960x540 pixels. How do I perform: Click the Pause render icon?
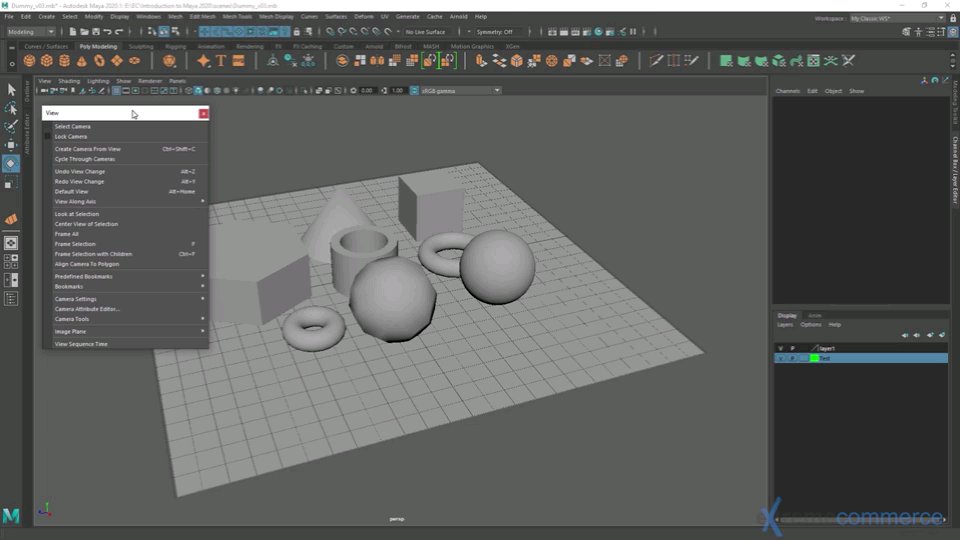(633, 32)
